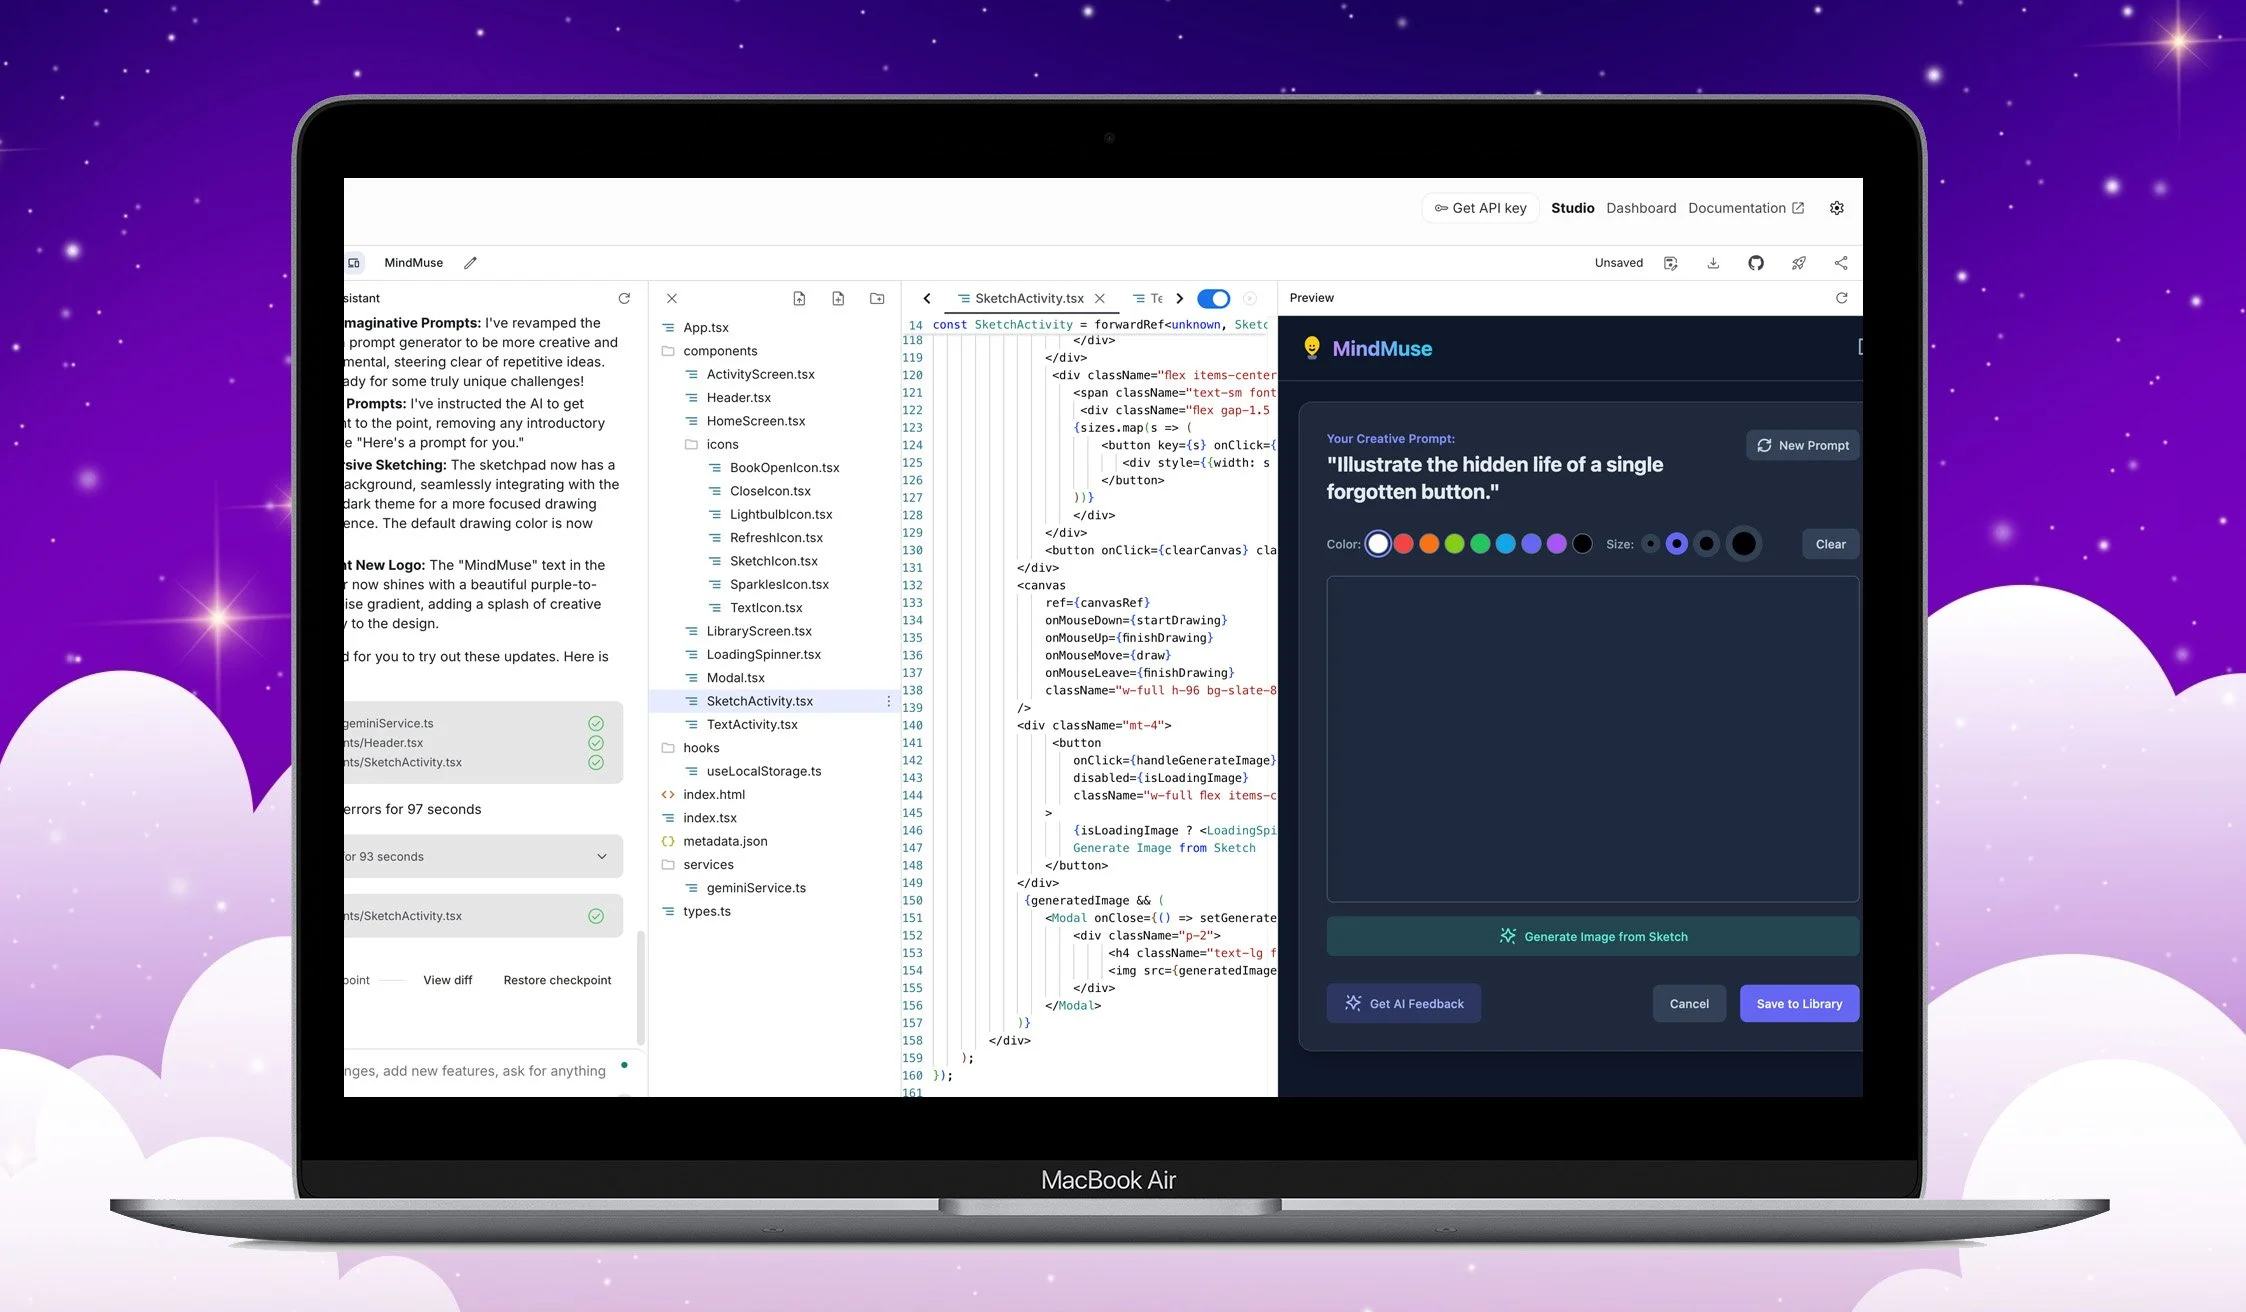Select the red color swatch

pyautogui.click(x=1403, y=544)
